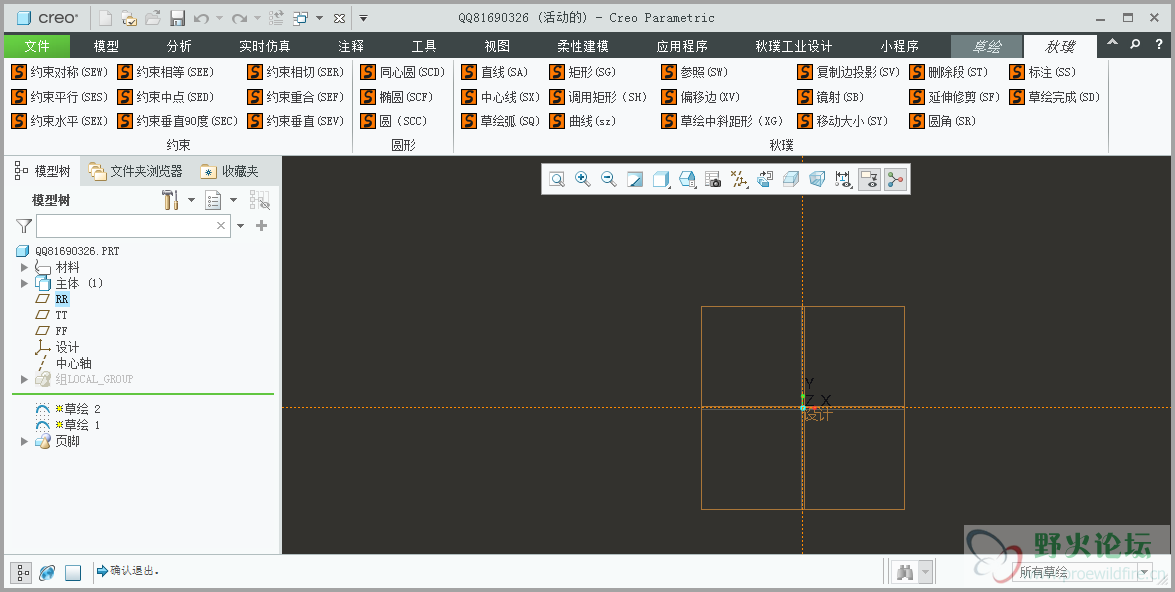1175x592 pixels.
Task: Open the datum display filters icon
Action: pyautogui.click(x=740, y=179)
